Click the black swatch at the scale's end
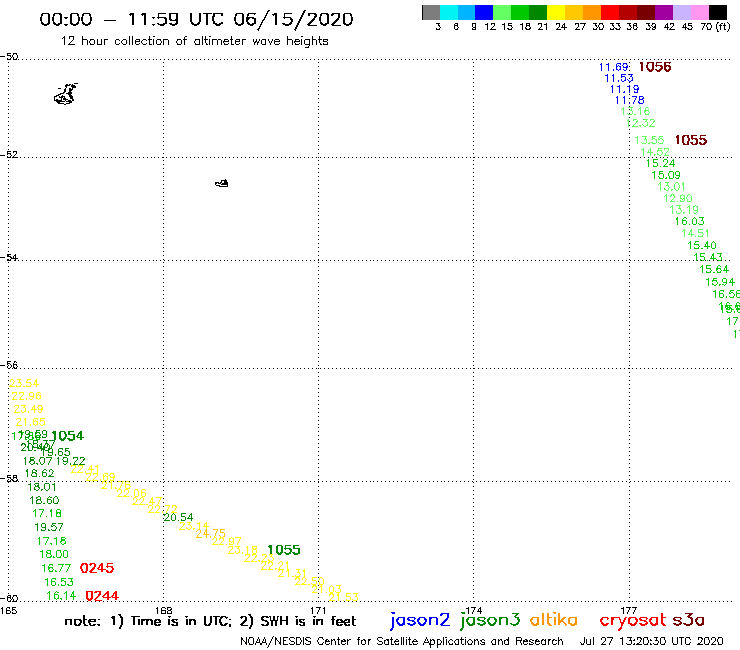740x650 pixels. [717, 12]
